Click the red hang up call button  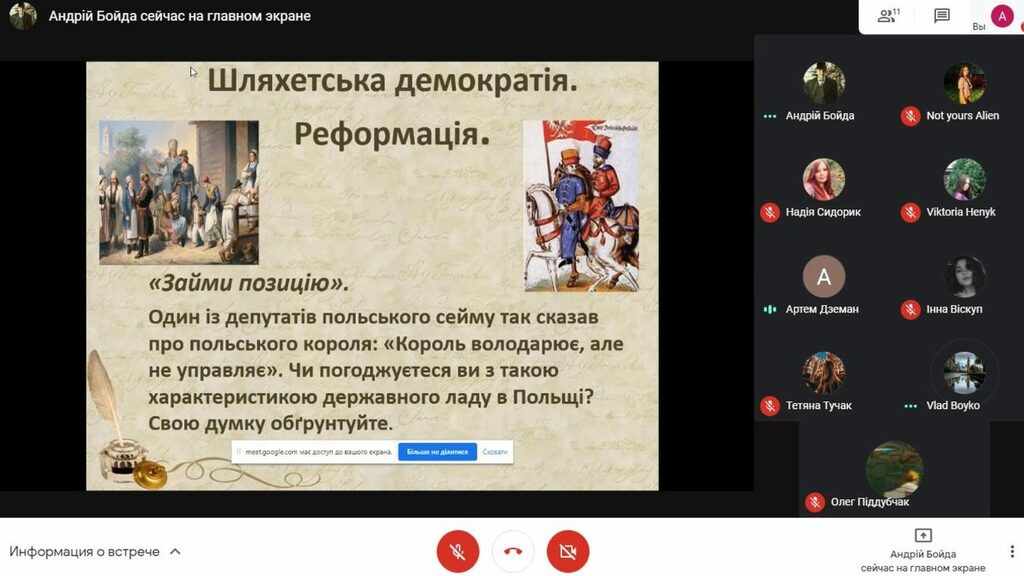[513, 551]
